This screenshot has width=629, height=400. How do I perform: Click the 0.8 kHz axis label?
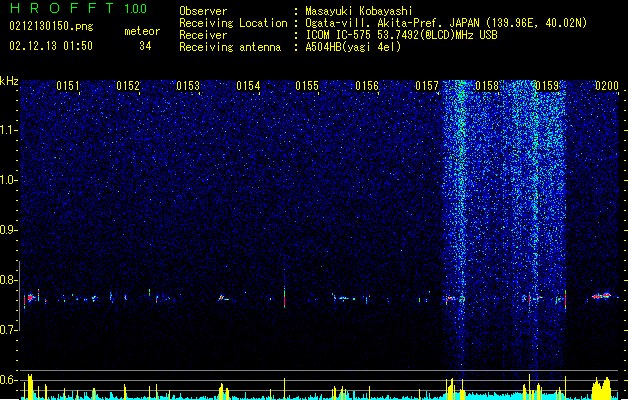pos(9,280)
